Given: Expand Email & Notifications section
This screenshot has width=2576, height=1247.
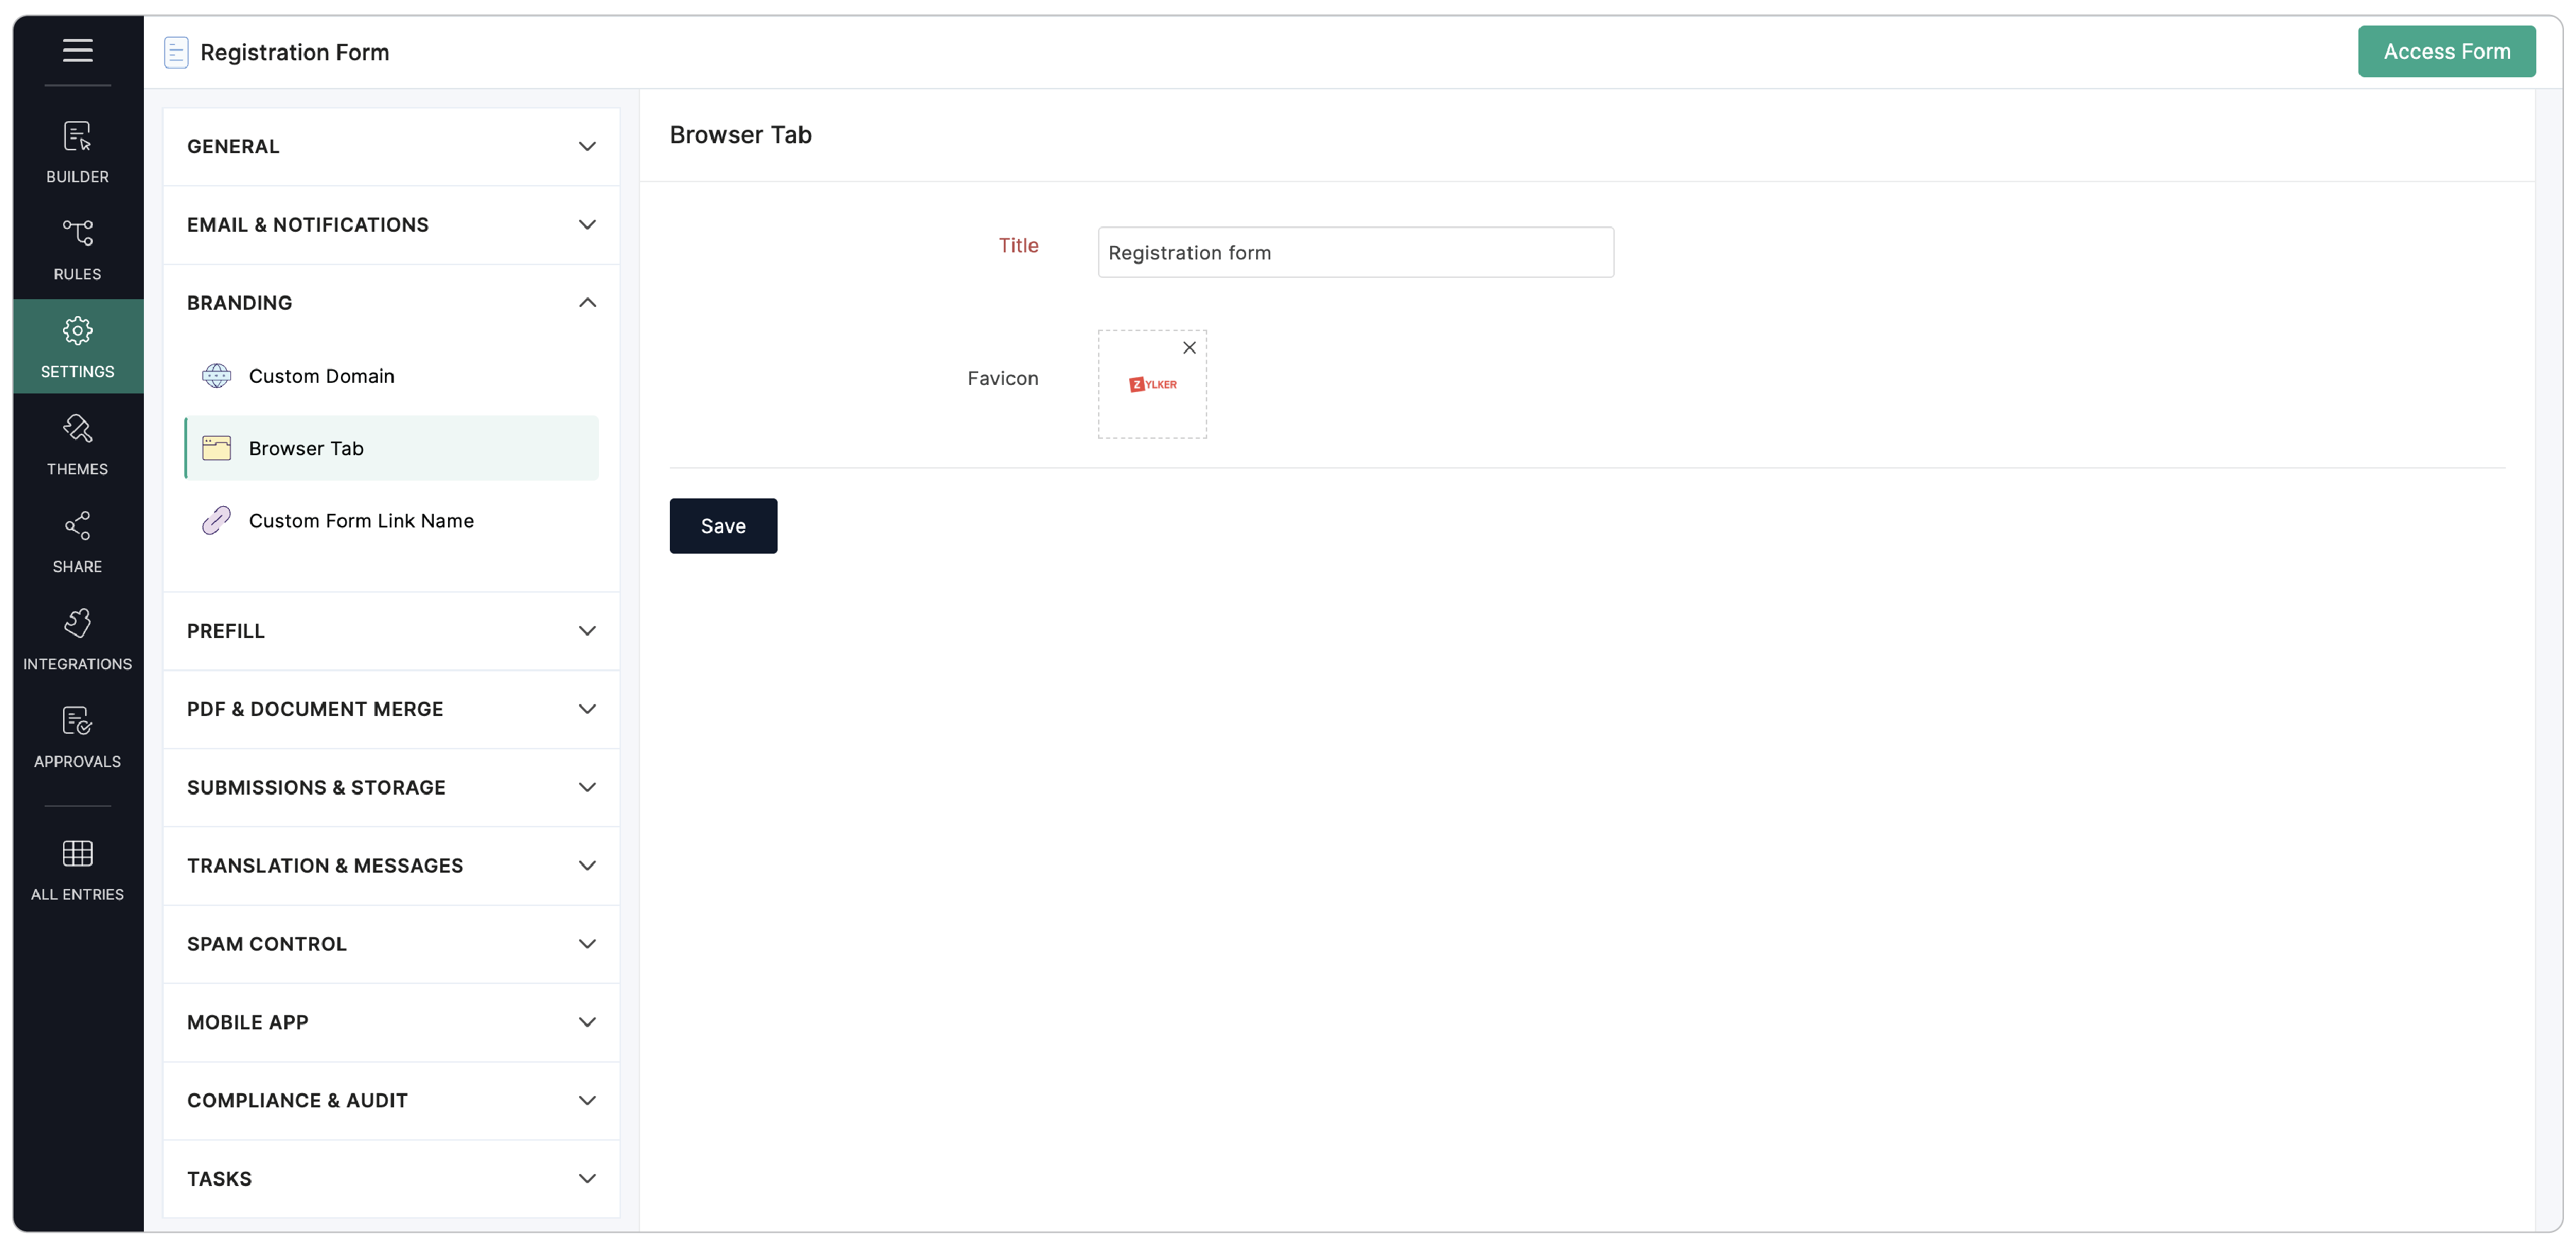Looking at the screenshot, I should tap(390, 225).
